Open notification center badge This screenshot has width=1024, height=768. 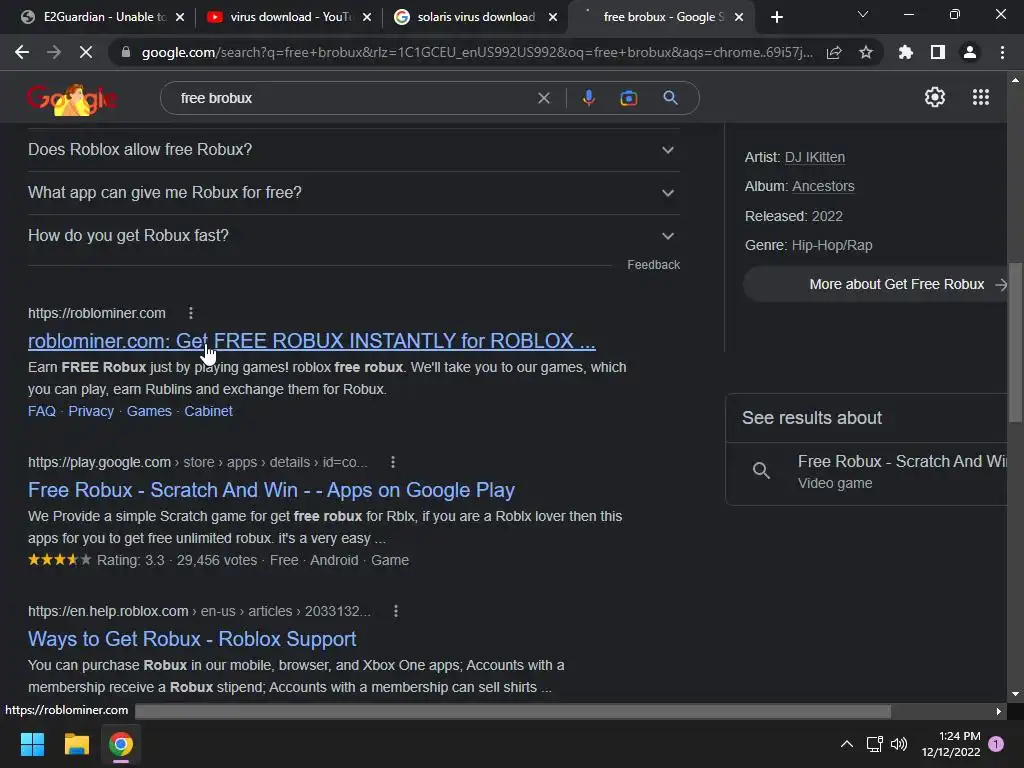coord(996,744)
